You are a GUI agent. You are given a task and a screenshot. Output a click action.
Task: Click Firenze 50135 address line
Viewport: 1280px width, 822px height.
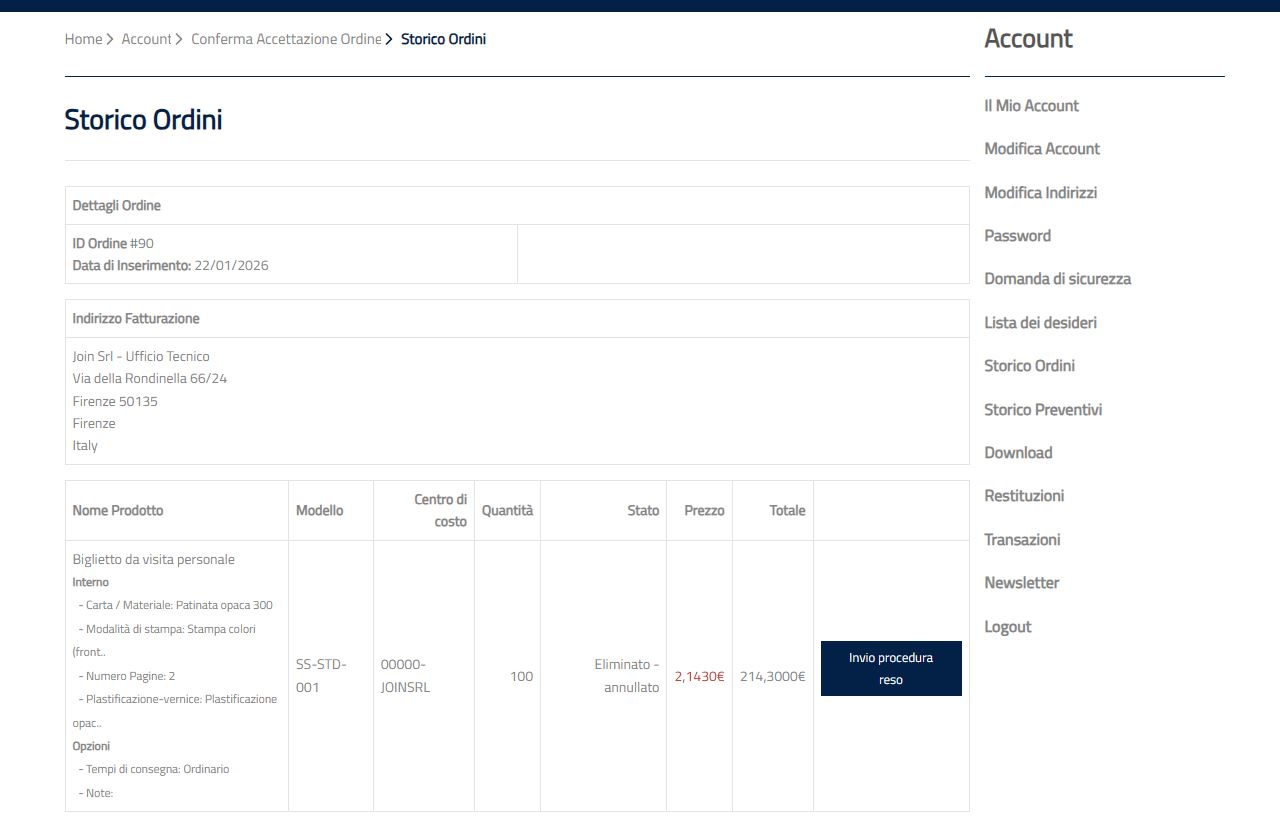tap(115, 401)
